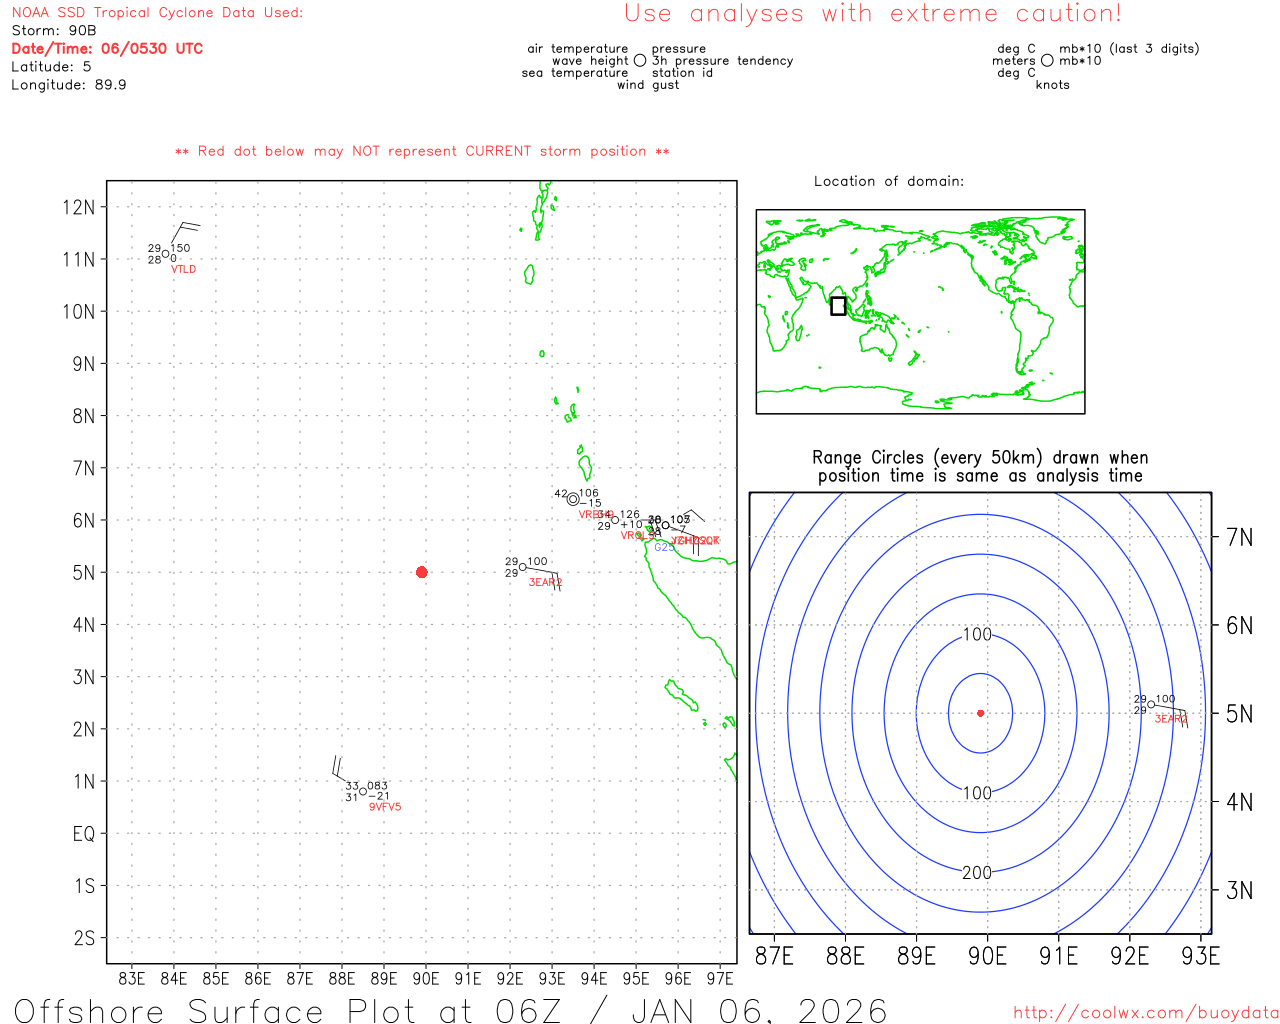Click pressure value '150' by VTLD station

[x=180, y=248]
